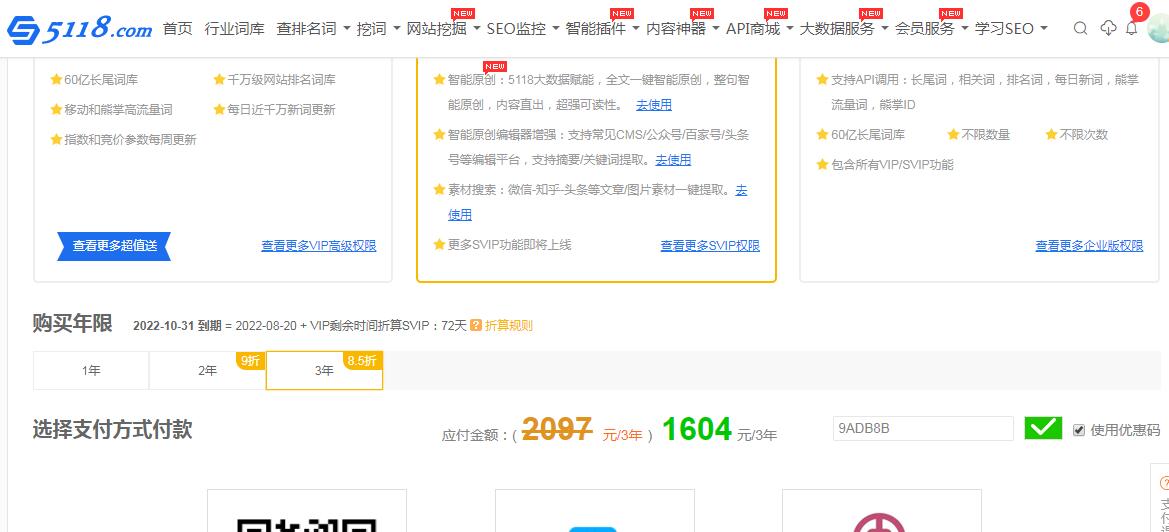Image resolution: width=1169 pixels, height=532 pixels.
Task: Click the discounted price 1604
Action: click(x=696, y=428)
